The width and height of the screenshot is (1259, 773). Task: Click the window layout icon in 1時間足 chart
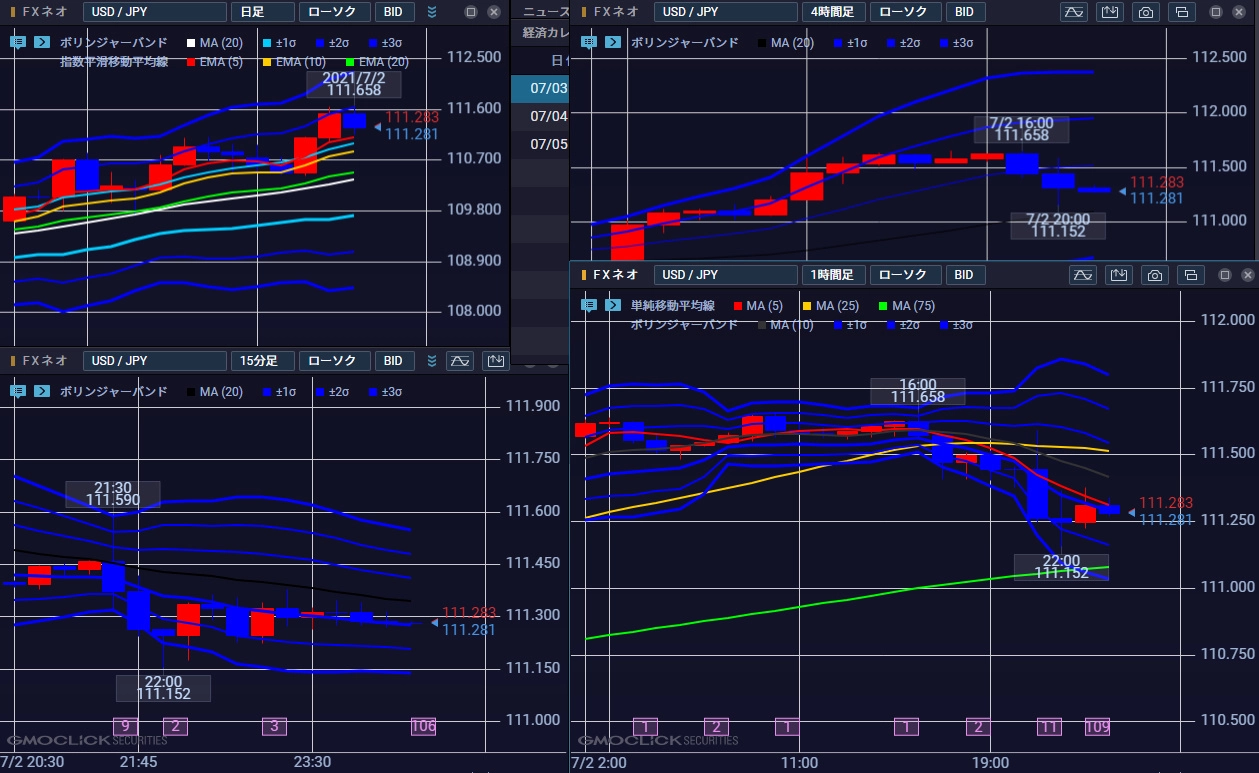1190,275
